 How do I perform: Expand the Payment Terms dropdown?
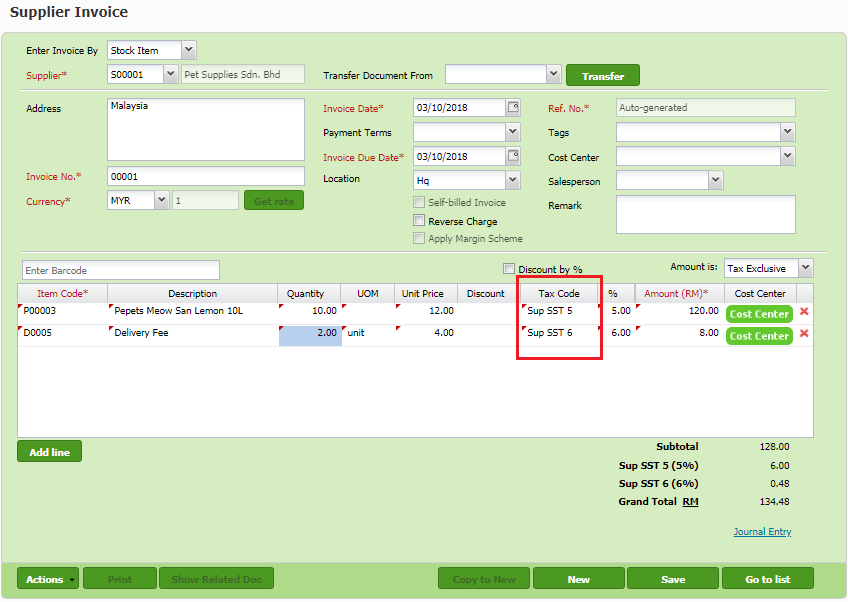coord(513,132)
